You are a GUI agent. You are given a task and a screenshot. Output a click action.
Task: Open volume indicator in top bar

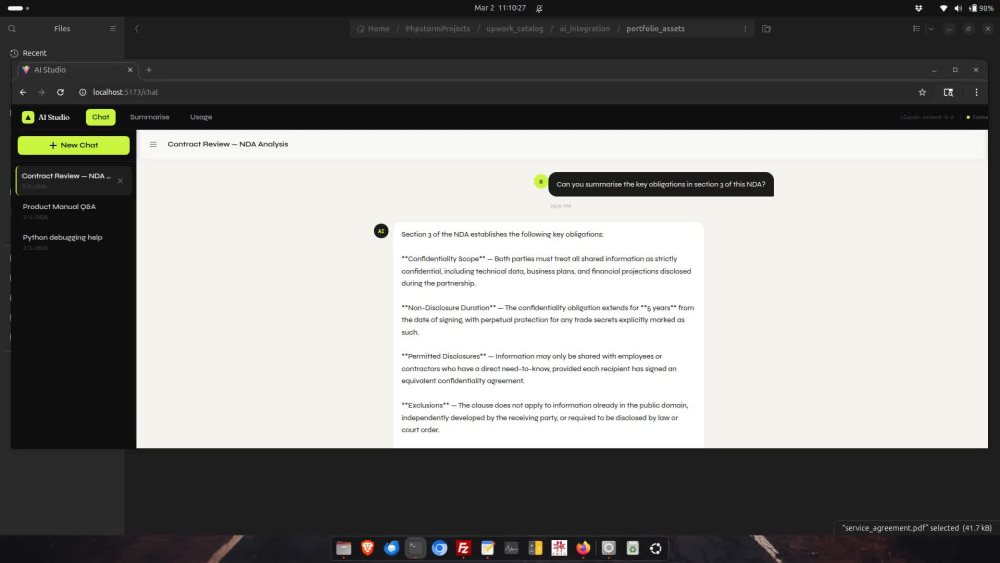(958, 8)
